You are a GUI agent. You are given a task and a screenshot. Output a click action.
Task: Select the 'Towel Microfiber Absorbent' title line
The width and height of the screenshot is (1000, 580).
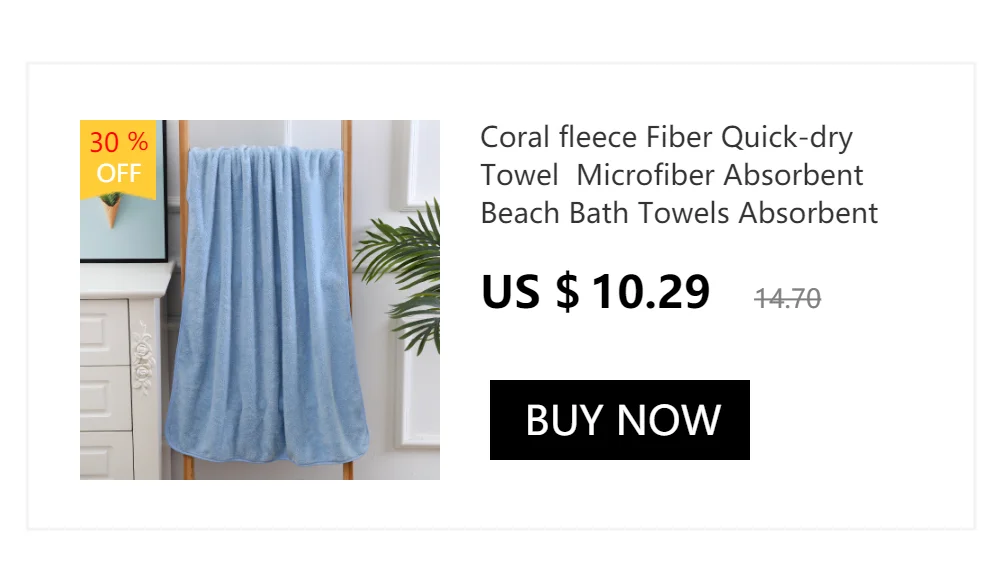pos(672,175)
